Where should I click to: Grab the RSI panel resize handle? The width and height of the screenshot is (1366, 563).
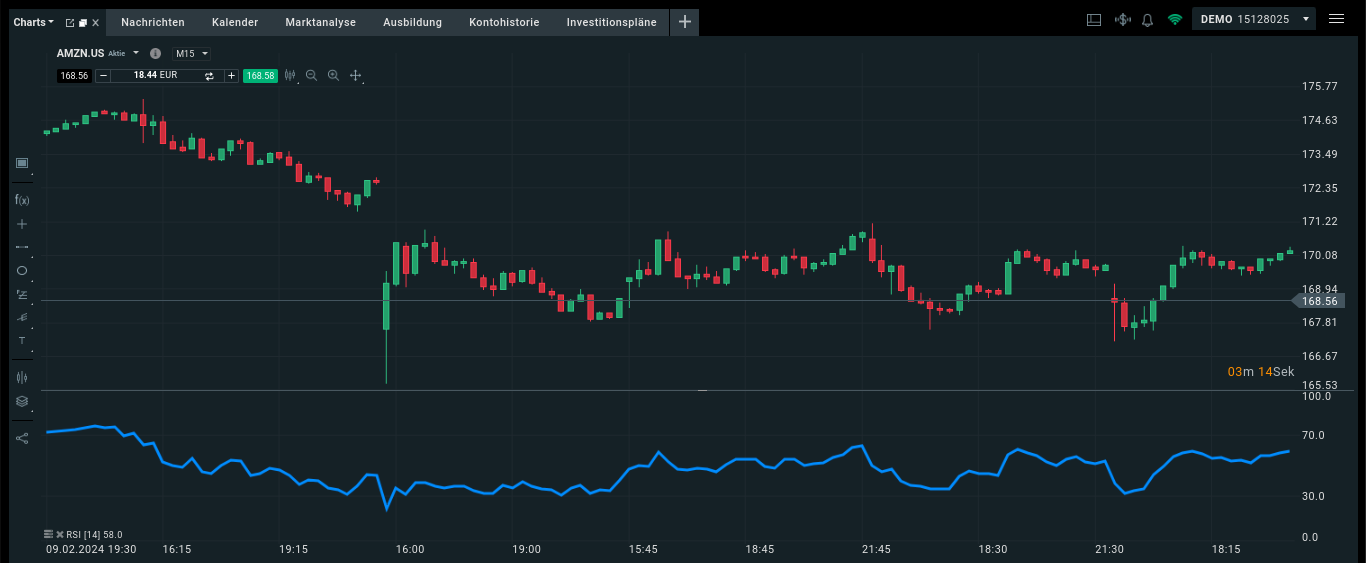(702, 391)
